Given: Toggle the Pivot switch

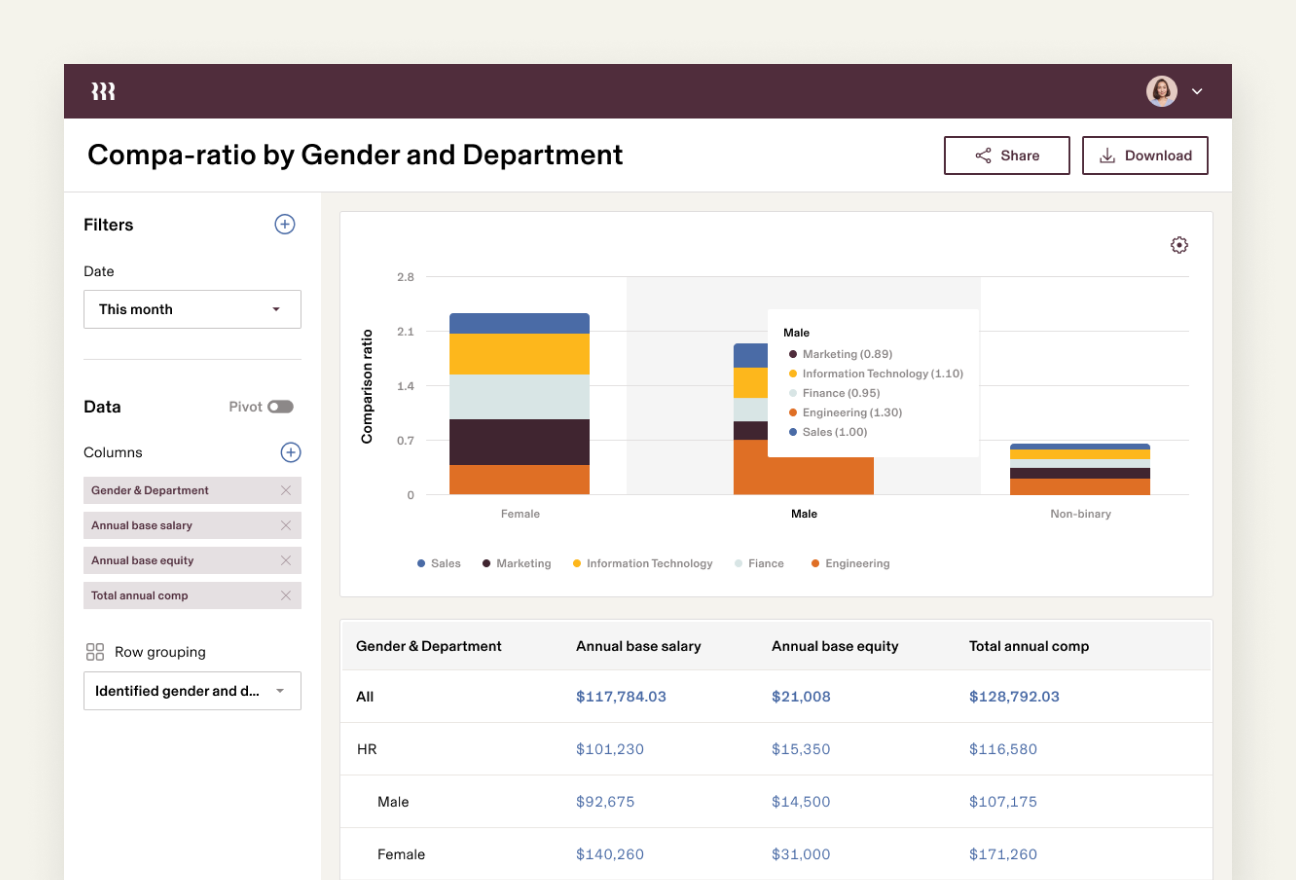Looking at the screenshot, I should 280,407.
